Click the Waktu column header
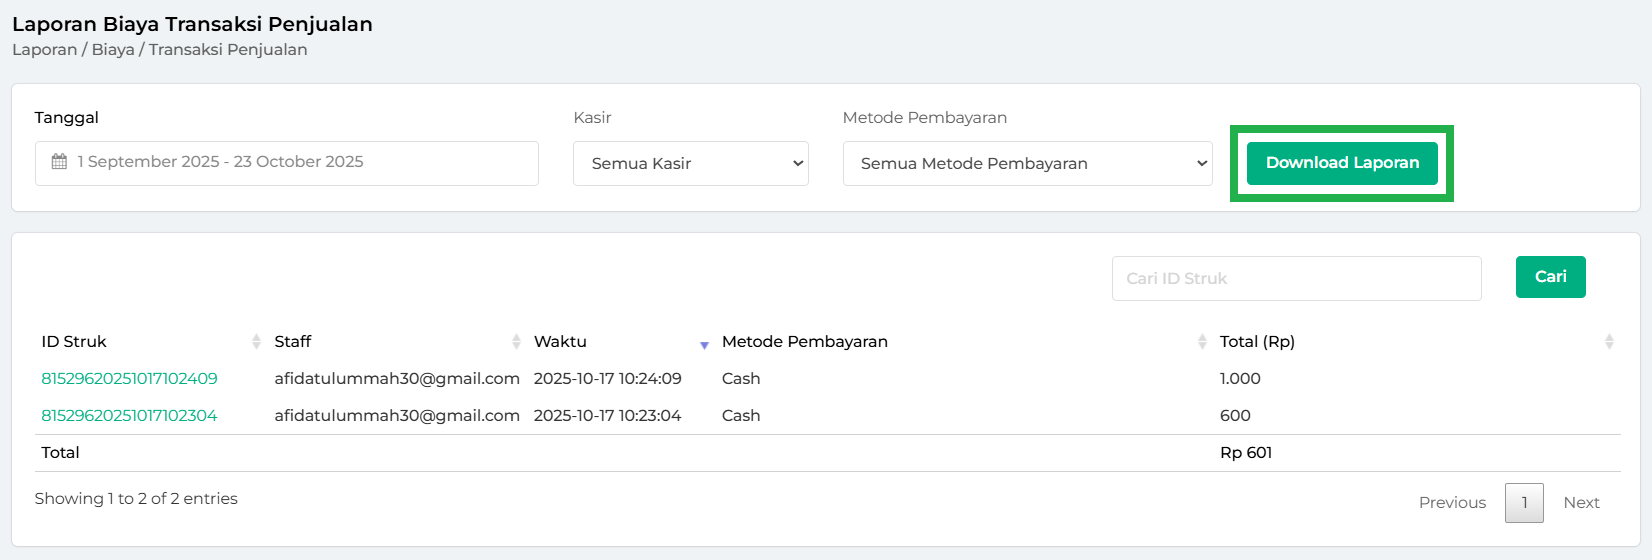 pos(560,342)
